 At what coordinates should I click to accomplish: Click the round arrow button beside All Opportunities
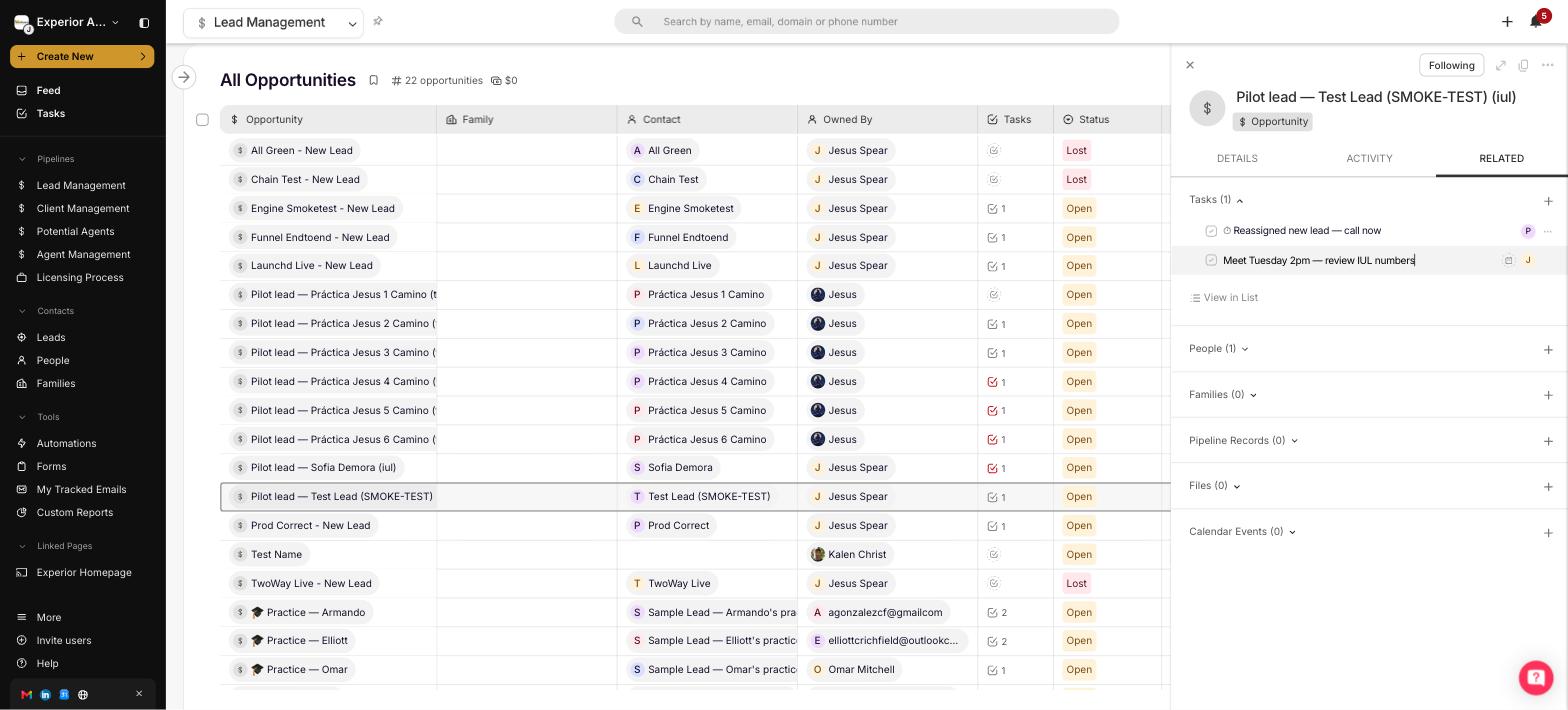pos(184,77)
